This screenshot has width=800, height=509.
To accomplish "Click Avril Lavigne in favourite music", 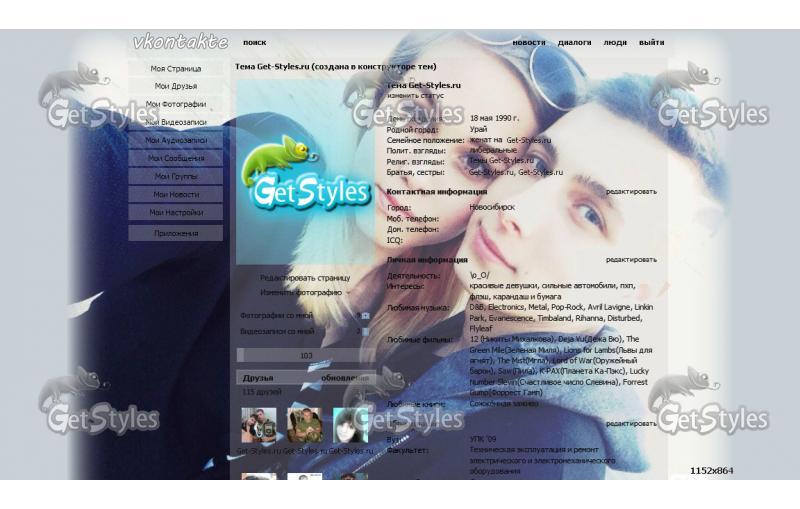I will [609, 307].
